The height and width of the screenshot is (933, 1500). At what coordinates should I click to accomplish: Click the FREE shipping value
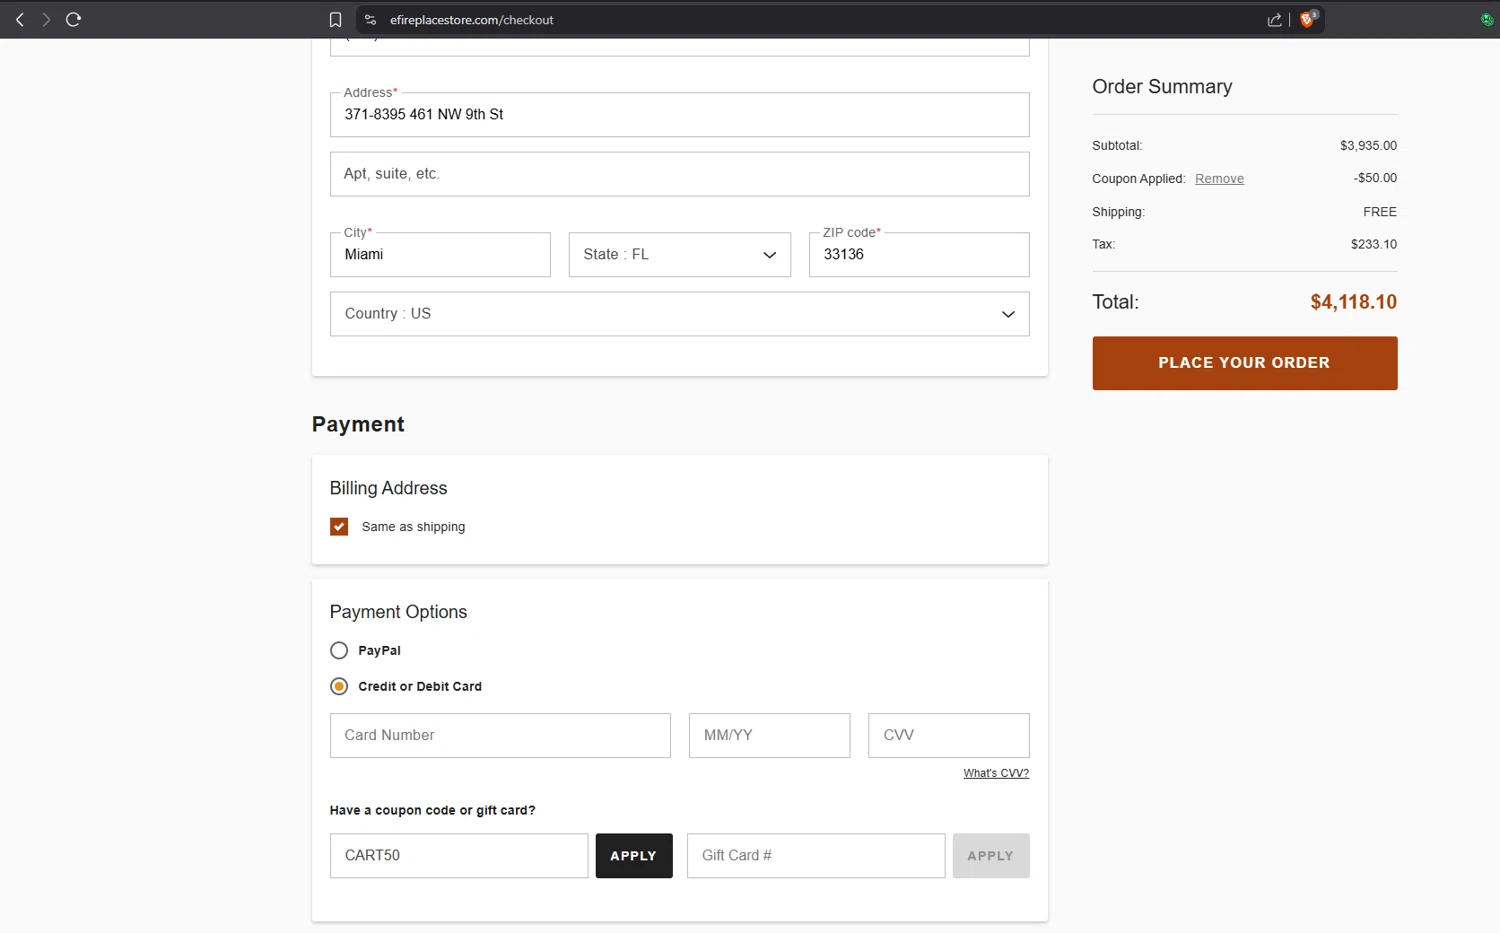coord(1380,212)
